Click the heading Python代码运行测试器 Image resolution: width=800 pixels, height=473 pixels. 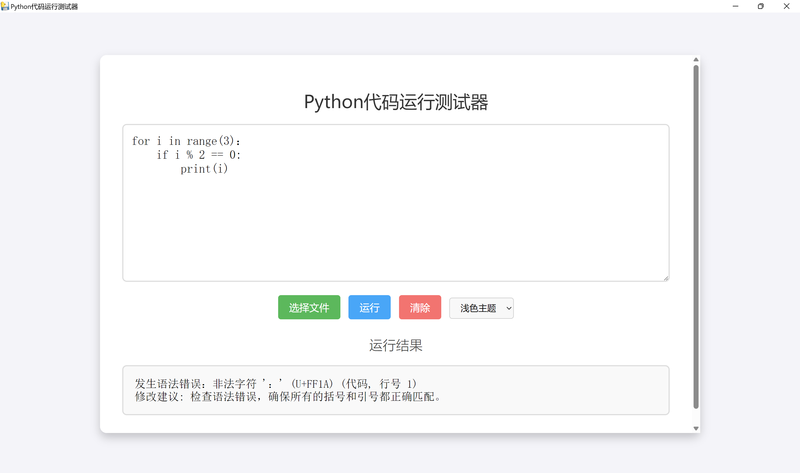tap(396, 102)
